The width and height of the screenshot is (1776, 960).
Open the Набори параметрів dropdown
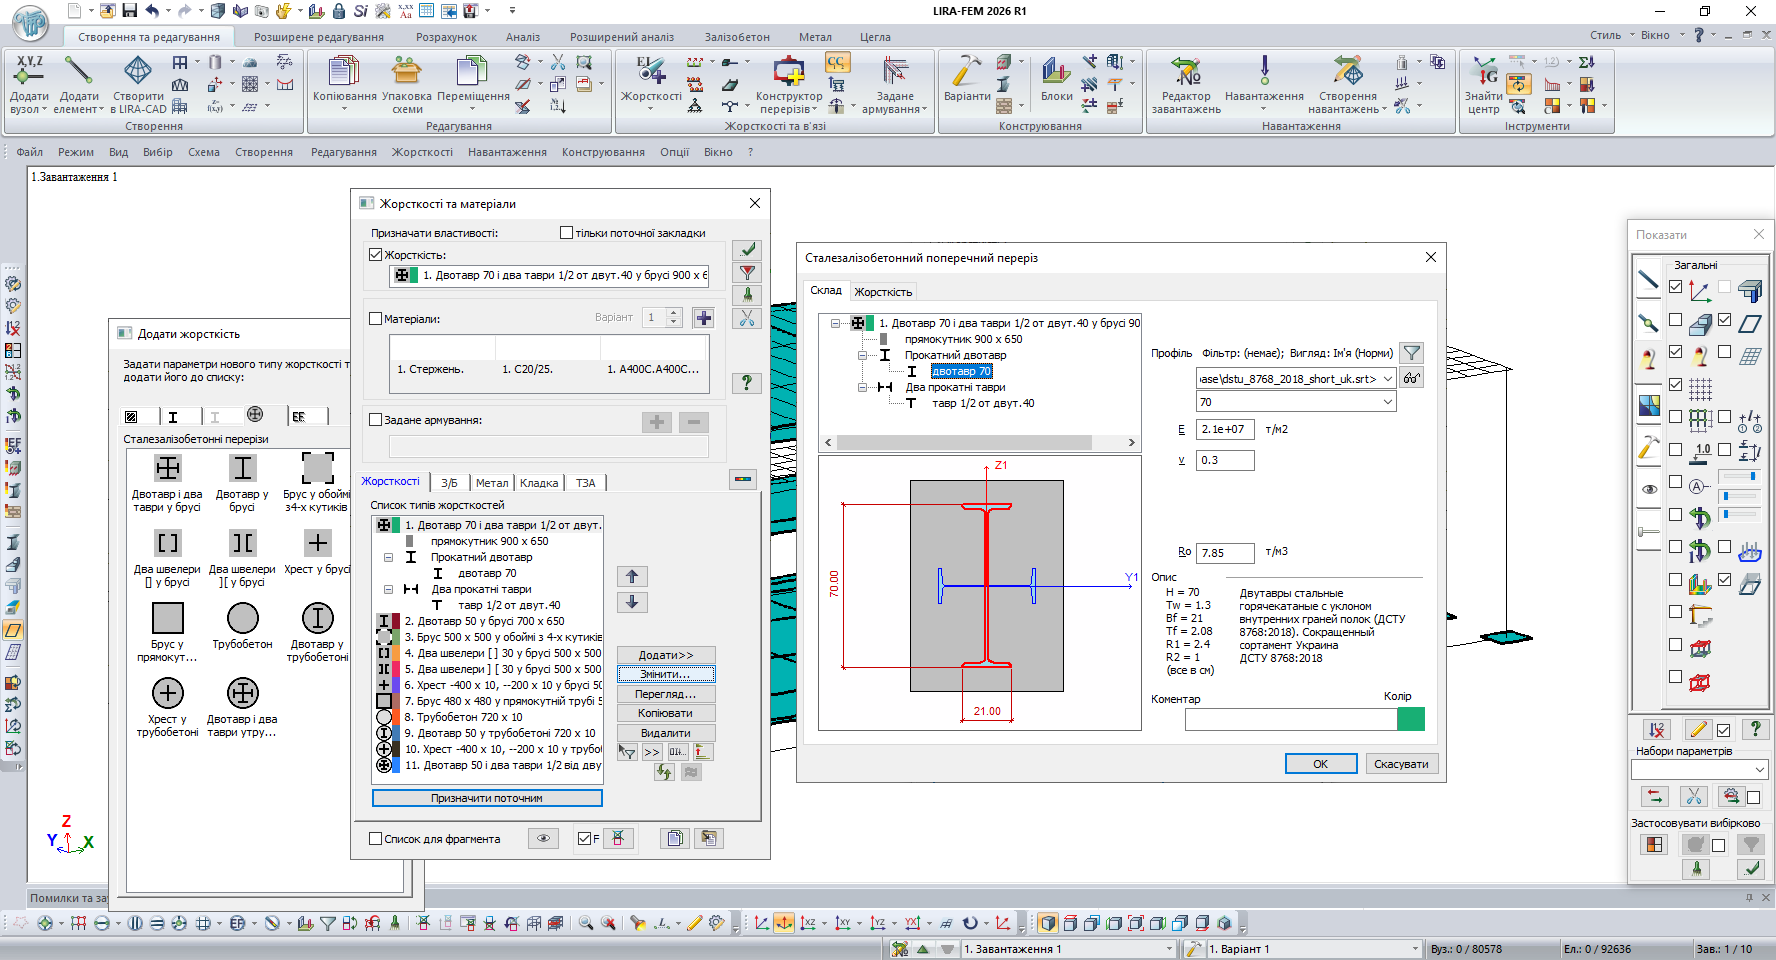(x=1759, y=769)
